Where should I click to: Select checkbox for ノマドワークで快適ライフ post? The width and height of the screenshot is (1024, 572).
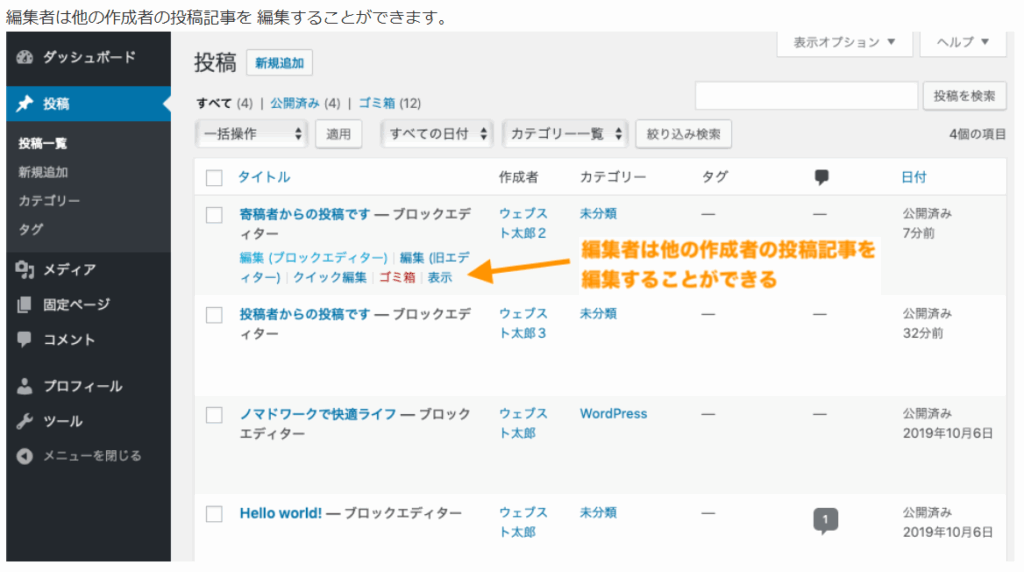point(213,414)
